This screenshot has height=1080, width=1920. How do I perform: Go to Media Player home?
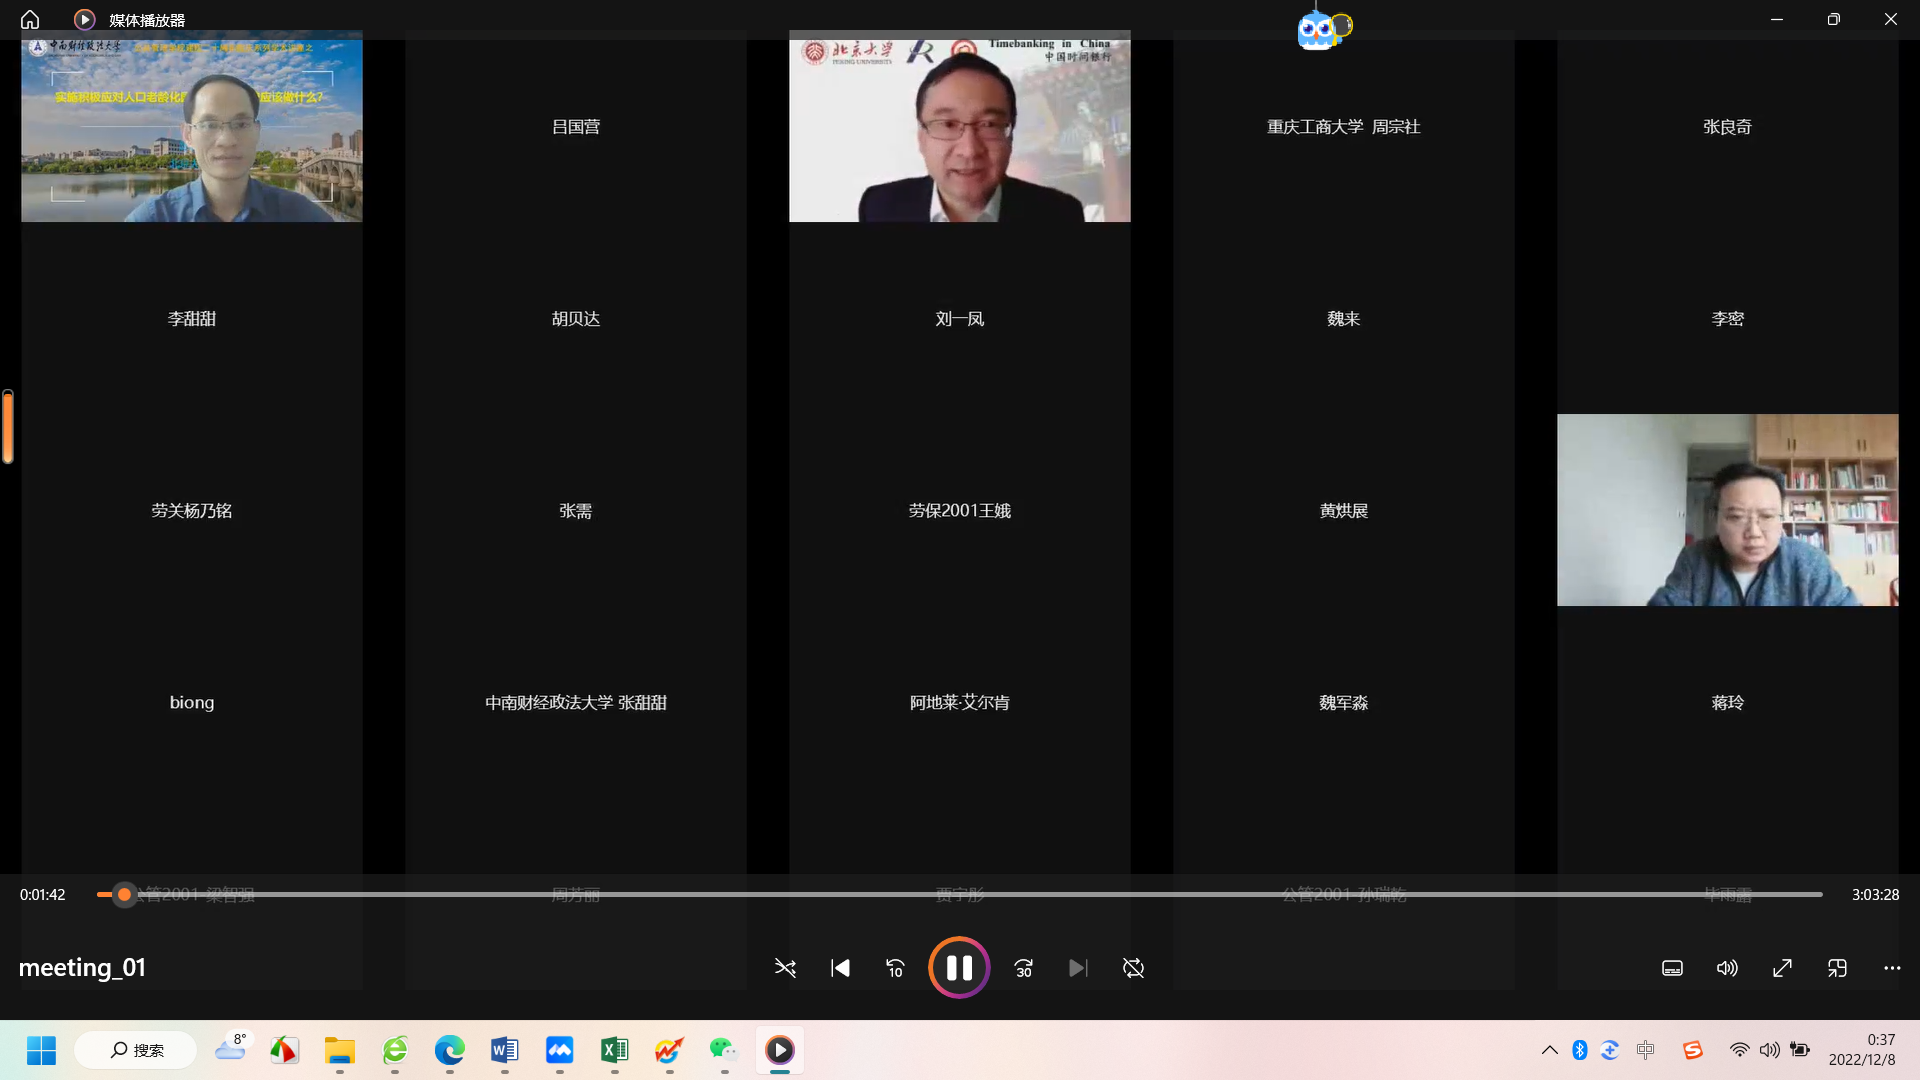tap(30, 19)
